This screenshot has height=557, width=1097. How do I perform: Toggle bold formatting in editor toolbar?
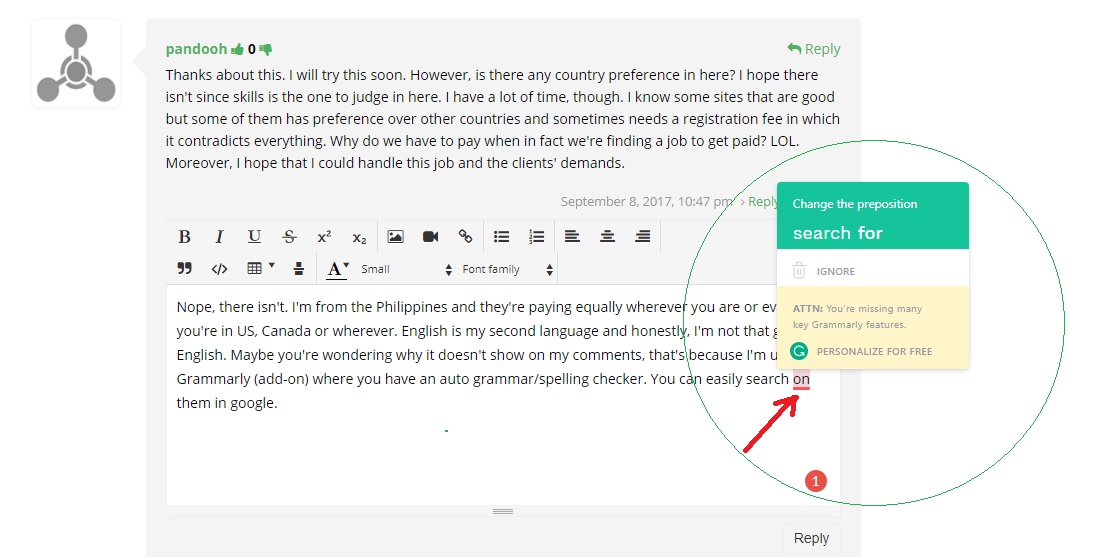tap(185, 237)
